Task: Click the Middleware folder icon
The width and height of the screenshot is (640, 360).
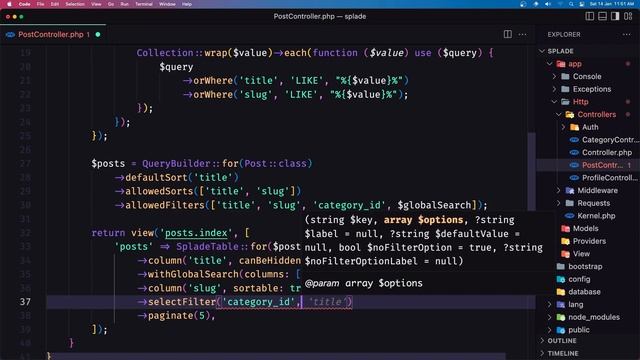Action: [x=570, y=190]
